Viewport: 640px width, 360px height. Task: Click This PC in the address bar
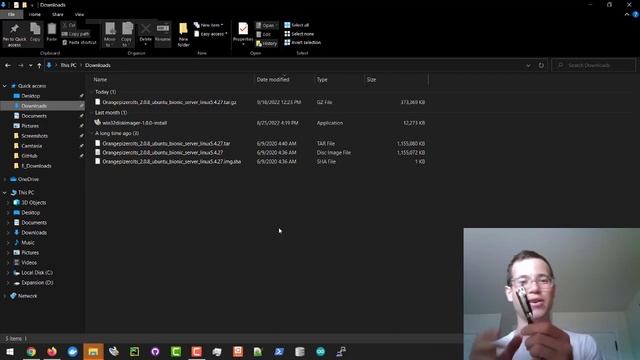pos(68,65)
